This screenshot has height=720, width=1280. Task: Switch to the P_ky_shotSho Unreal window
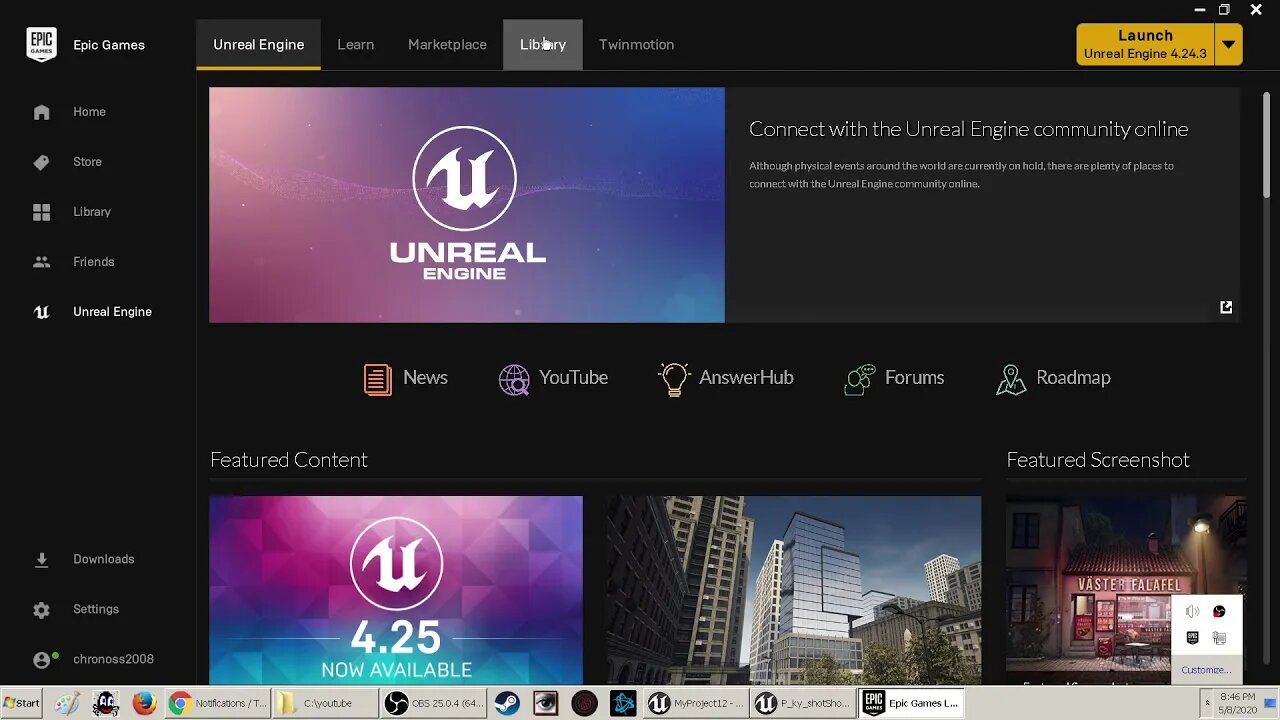tap(805, 703)
